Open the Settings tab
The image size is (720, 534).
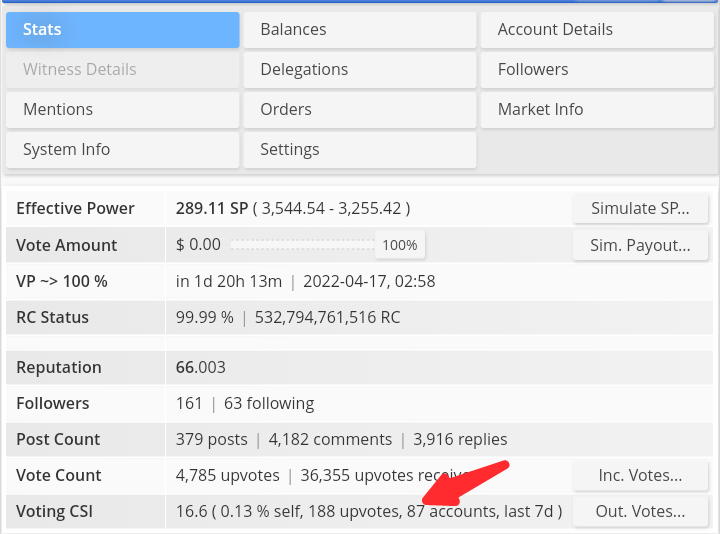(360, 150)
